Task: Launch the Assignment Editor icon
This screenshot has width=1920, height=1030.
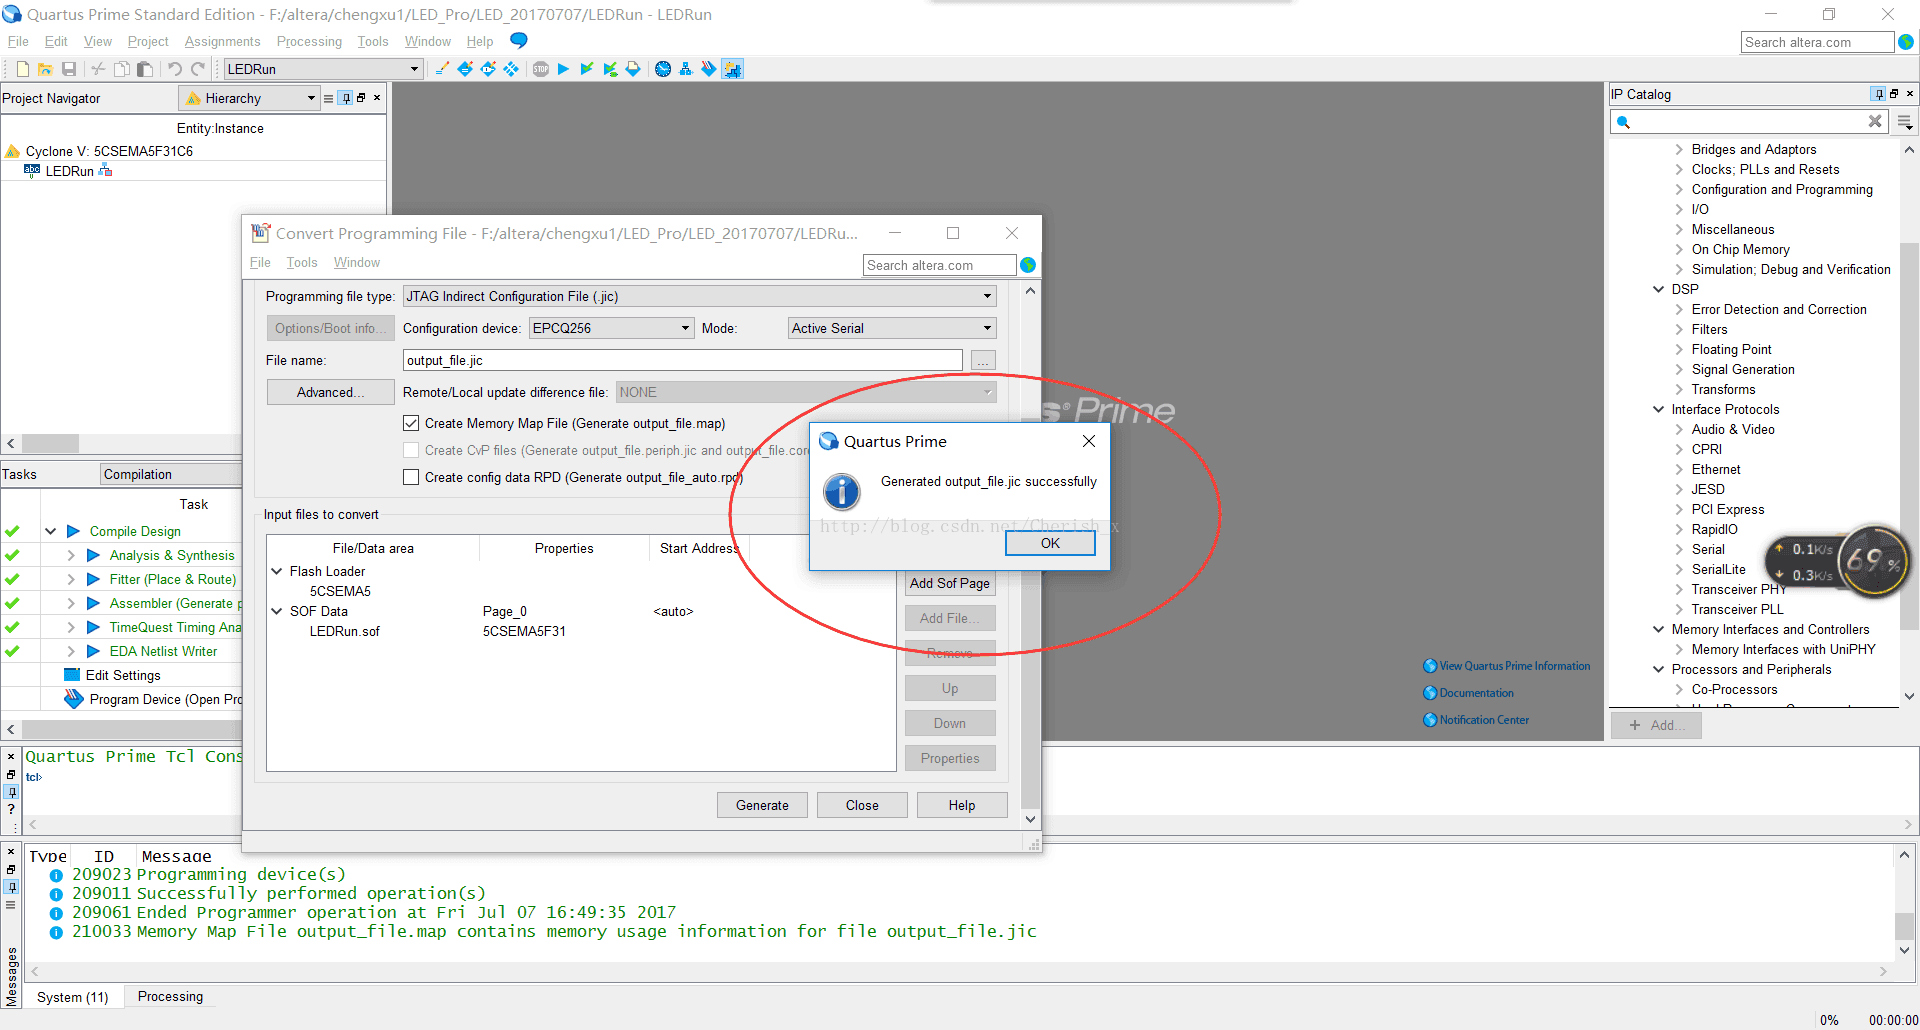Action: tap(465, 69)
